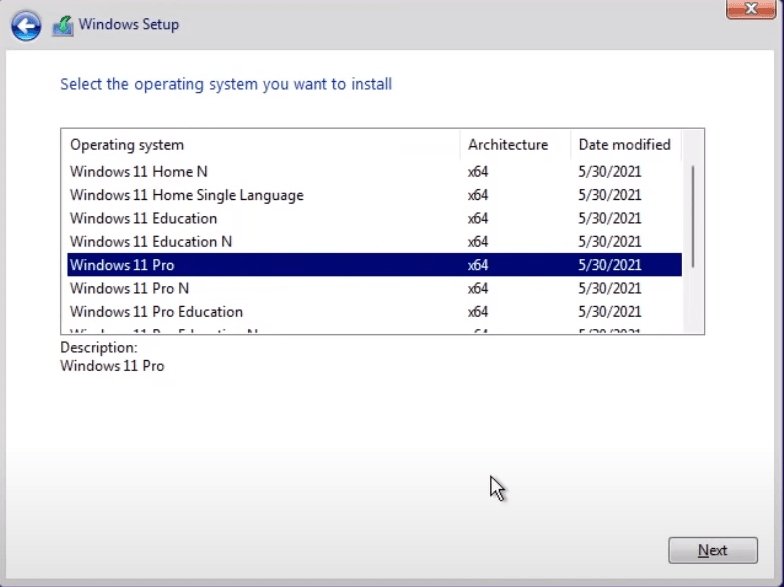Click the Architecture column header
The height and width of the screenshot is (587, 784).
pyautogui.click(x=515, y=145)
